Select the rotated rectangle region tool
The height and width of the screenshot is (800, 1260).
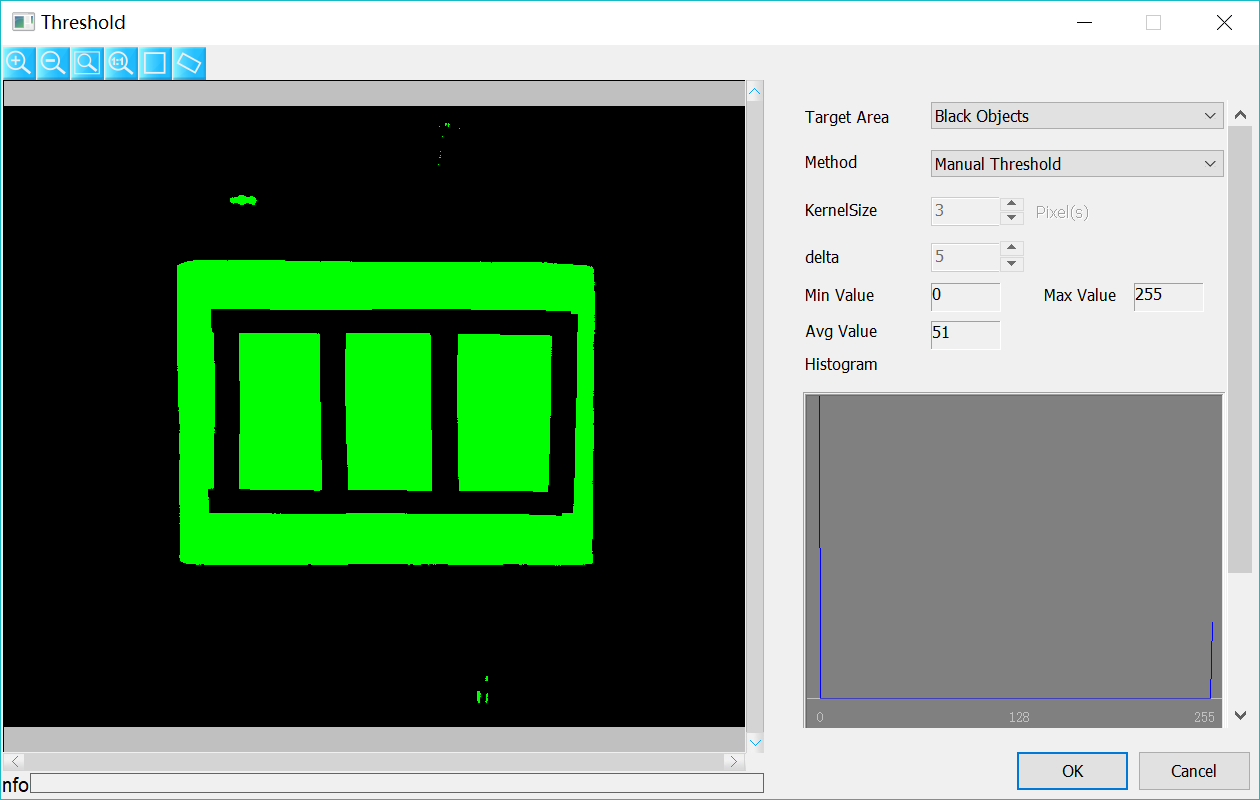click(189, 63)
